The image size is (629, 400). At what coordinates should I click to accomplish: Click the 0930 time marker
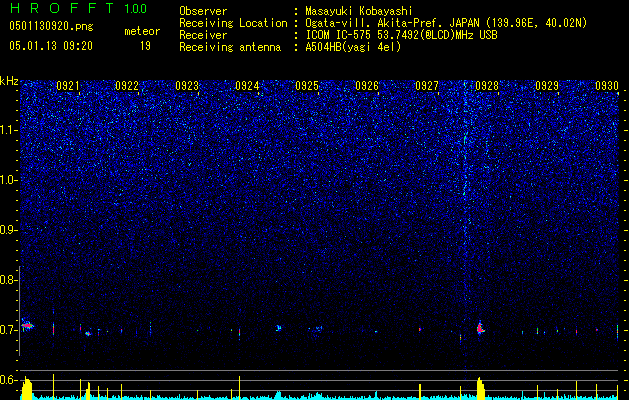click(x=607, y=86)
